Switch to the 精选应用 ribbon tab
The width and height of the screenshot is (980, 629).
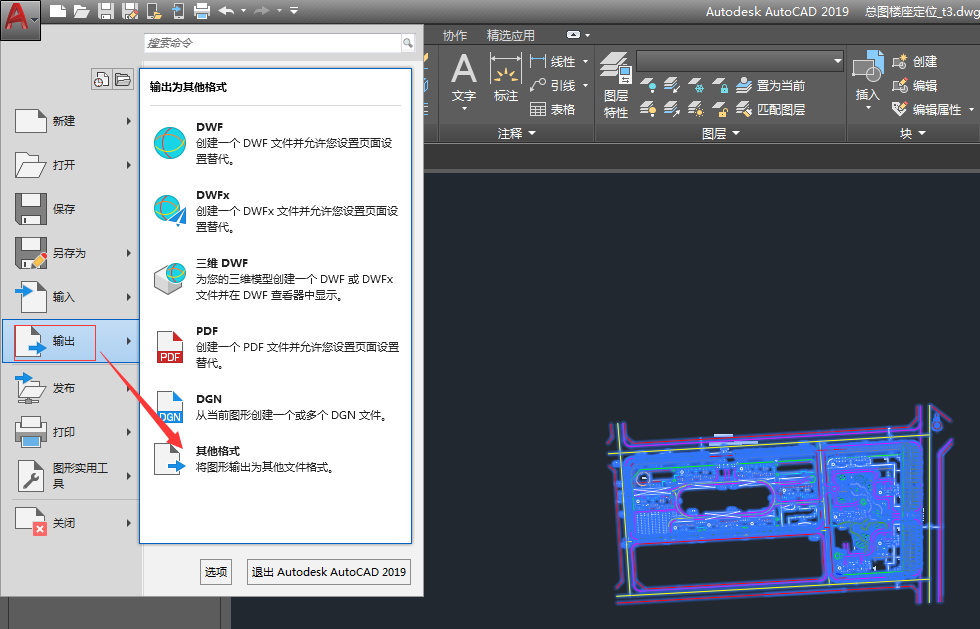point(511,35)
